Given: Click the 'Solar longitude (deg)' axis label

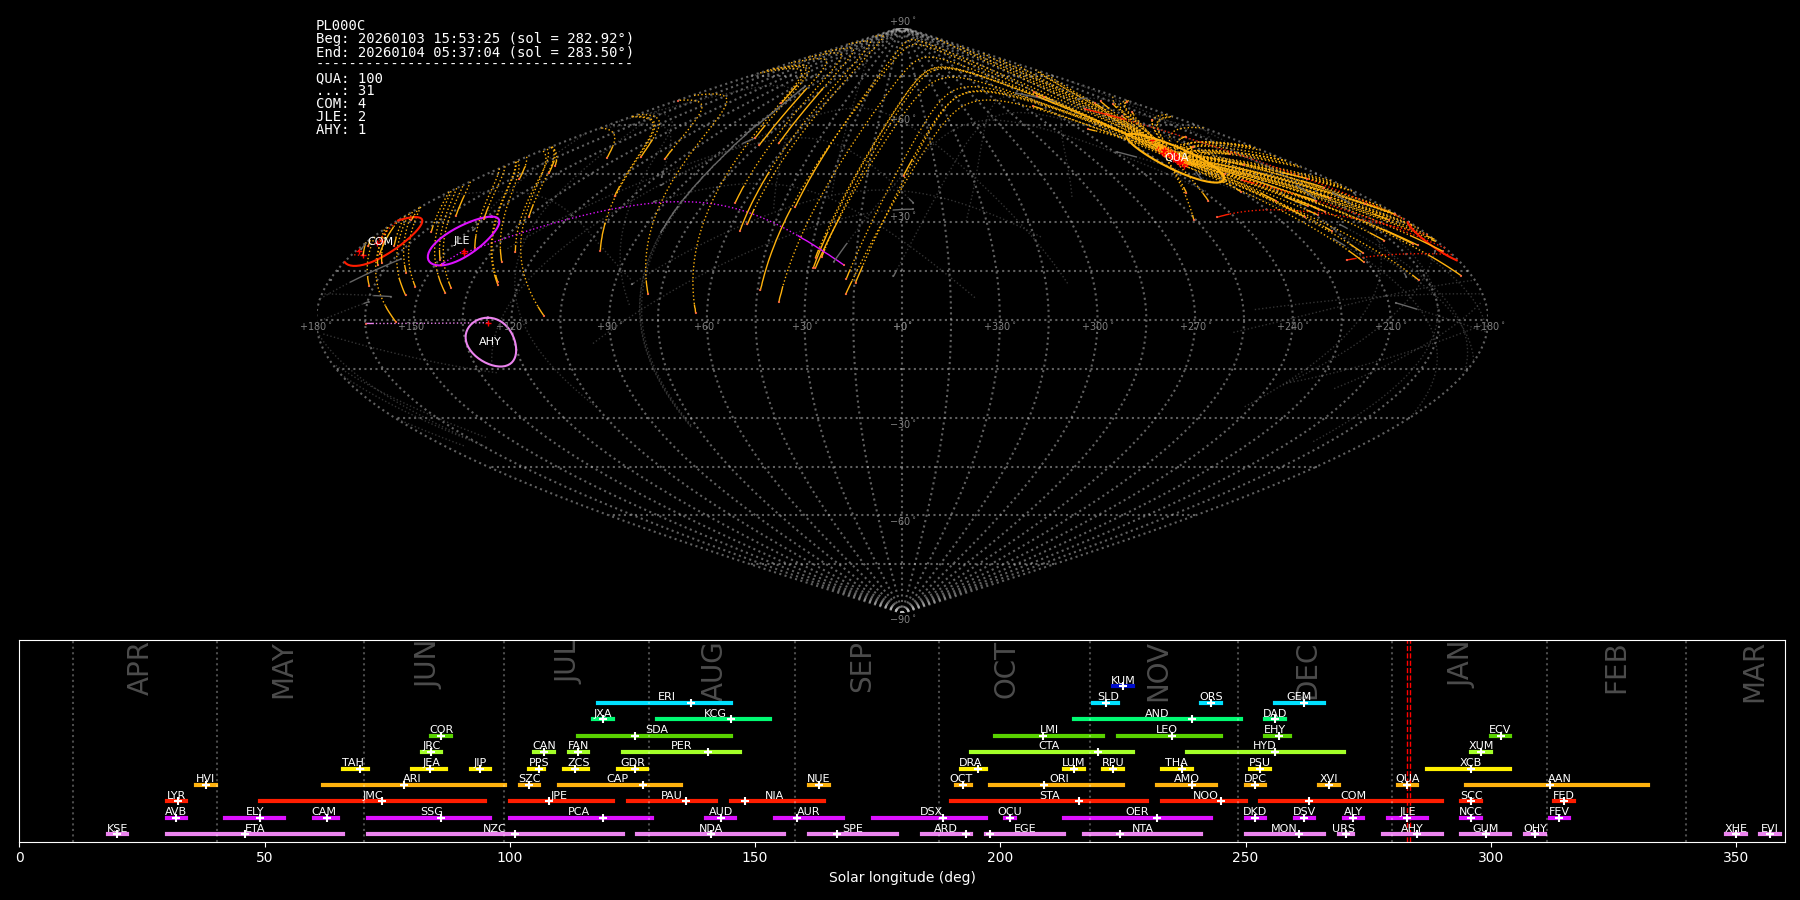Looking at the screenshot, I should pyautogui.click(x=902, y=878).
